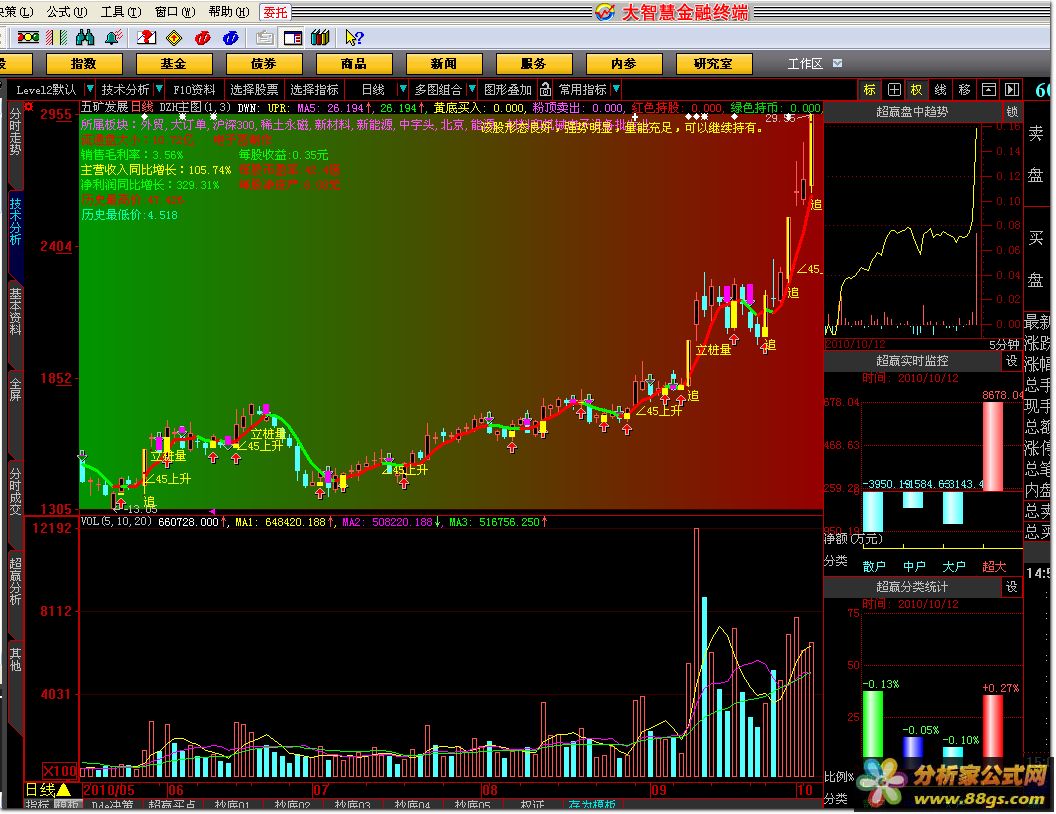The width and height of the screenshot is (1056, 814).
Task: Open the 工具 menu
Action: [121, 12]
